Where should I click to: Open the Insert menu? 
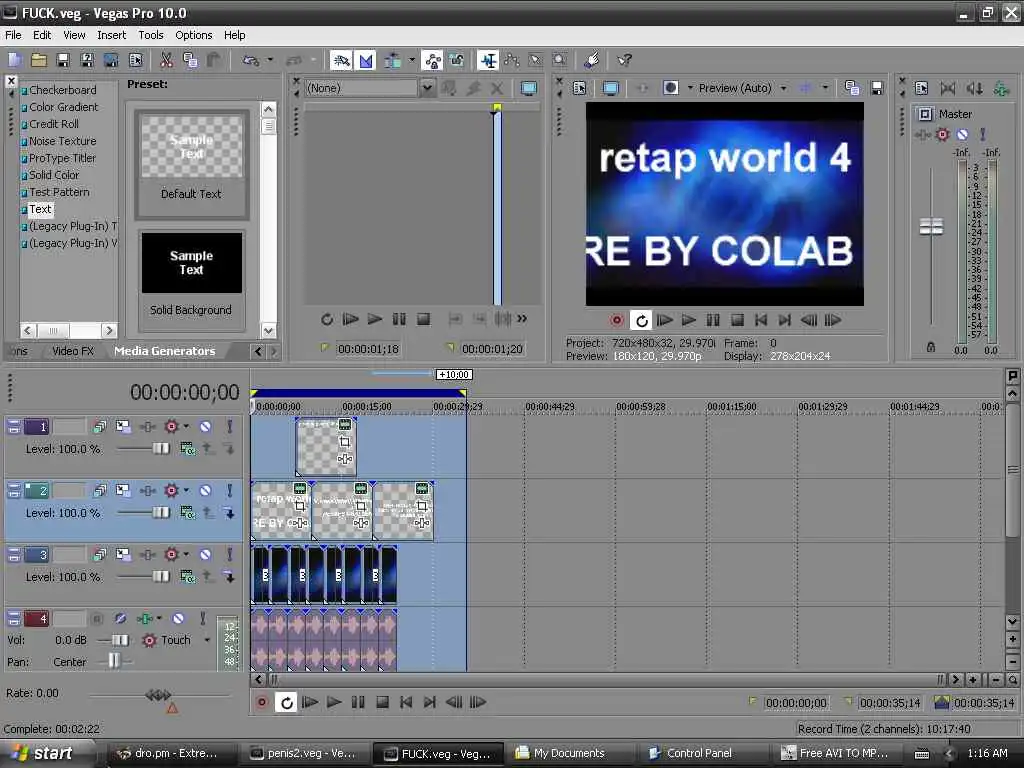pyautogui.click(x=112, y=35)
